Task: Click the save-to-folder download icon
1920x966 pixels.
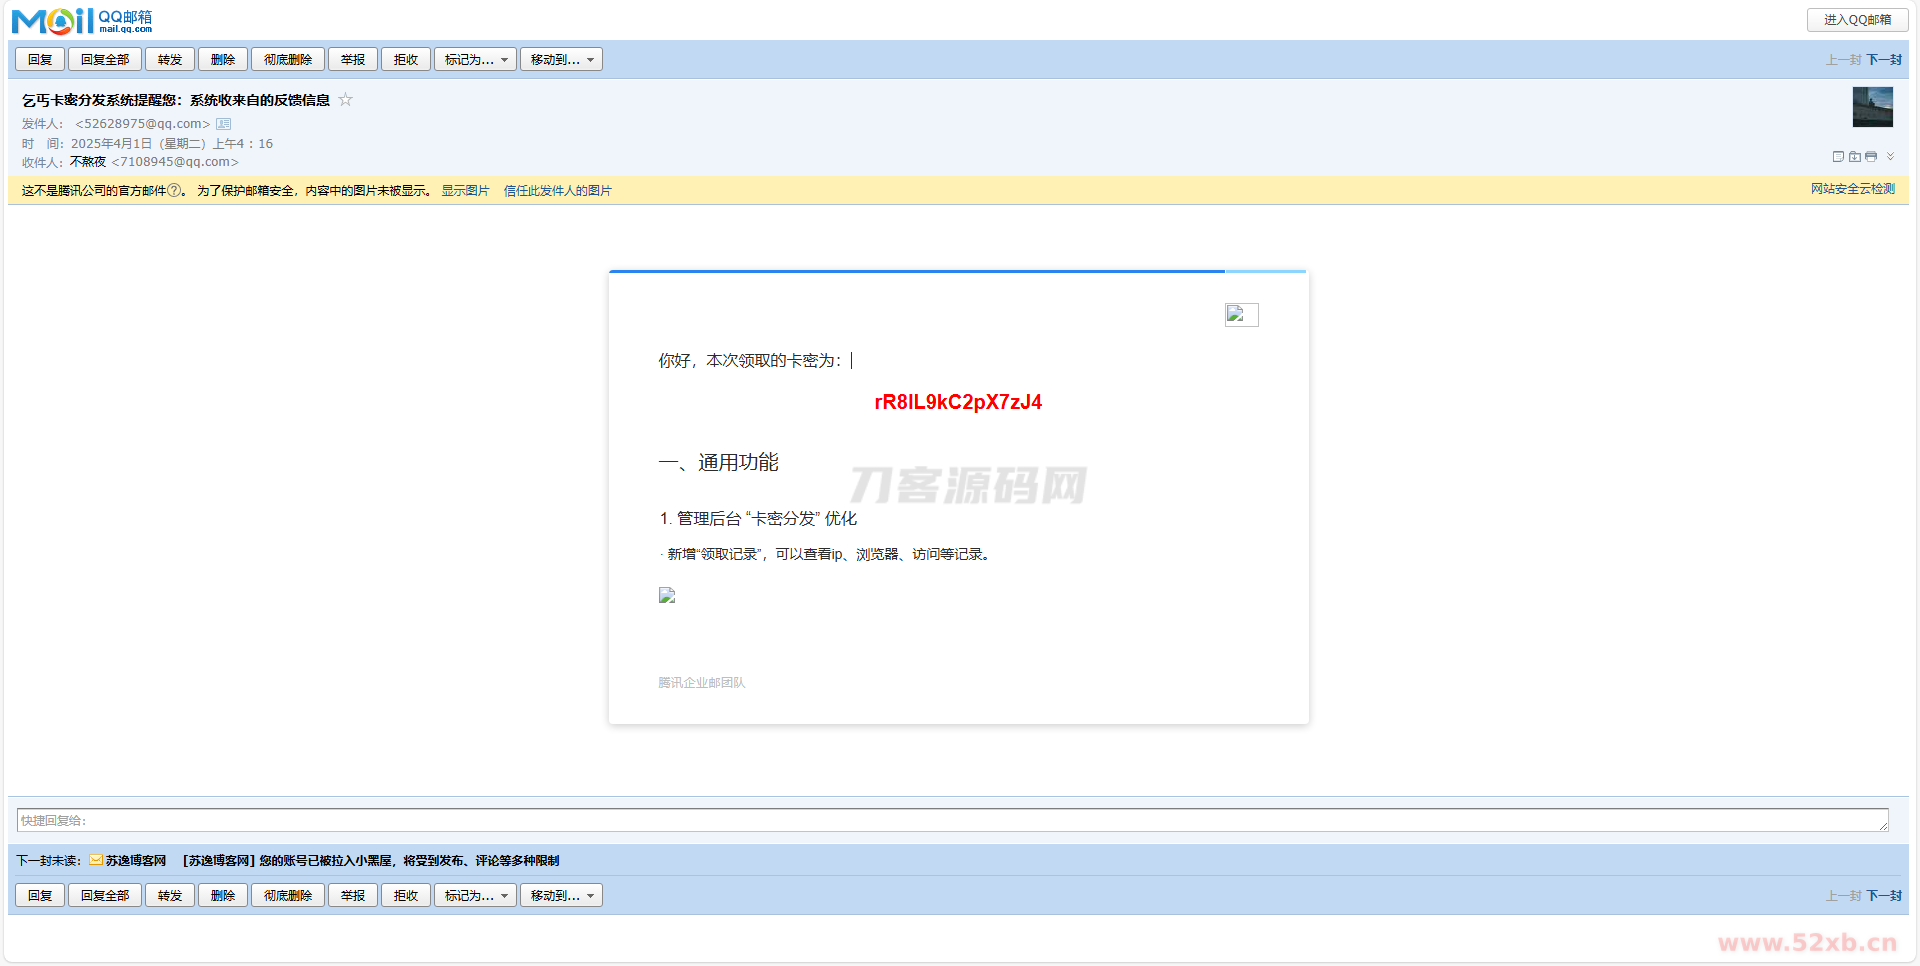Action: pos(1855,157)
